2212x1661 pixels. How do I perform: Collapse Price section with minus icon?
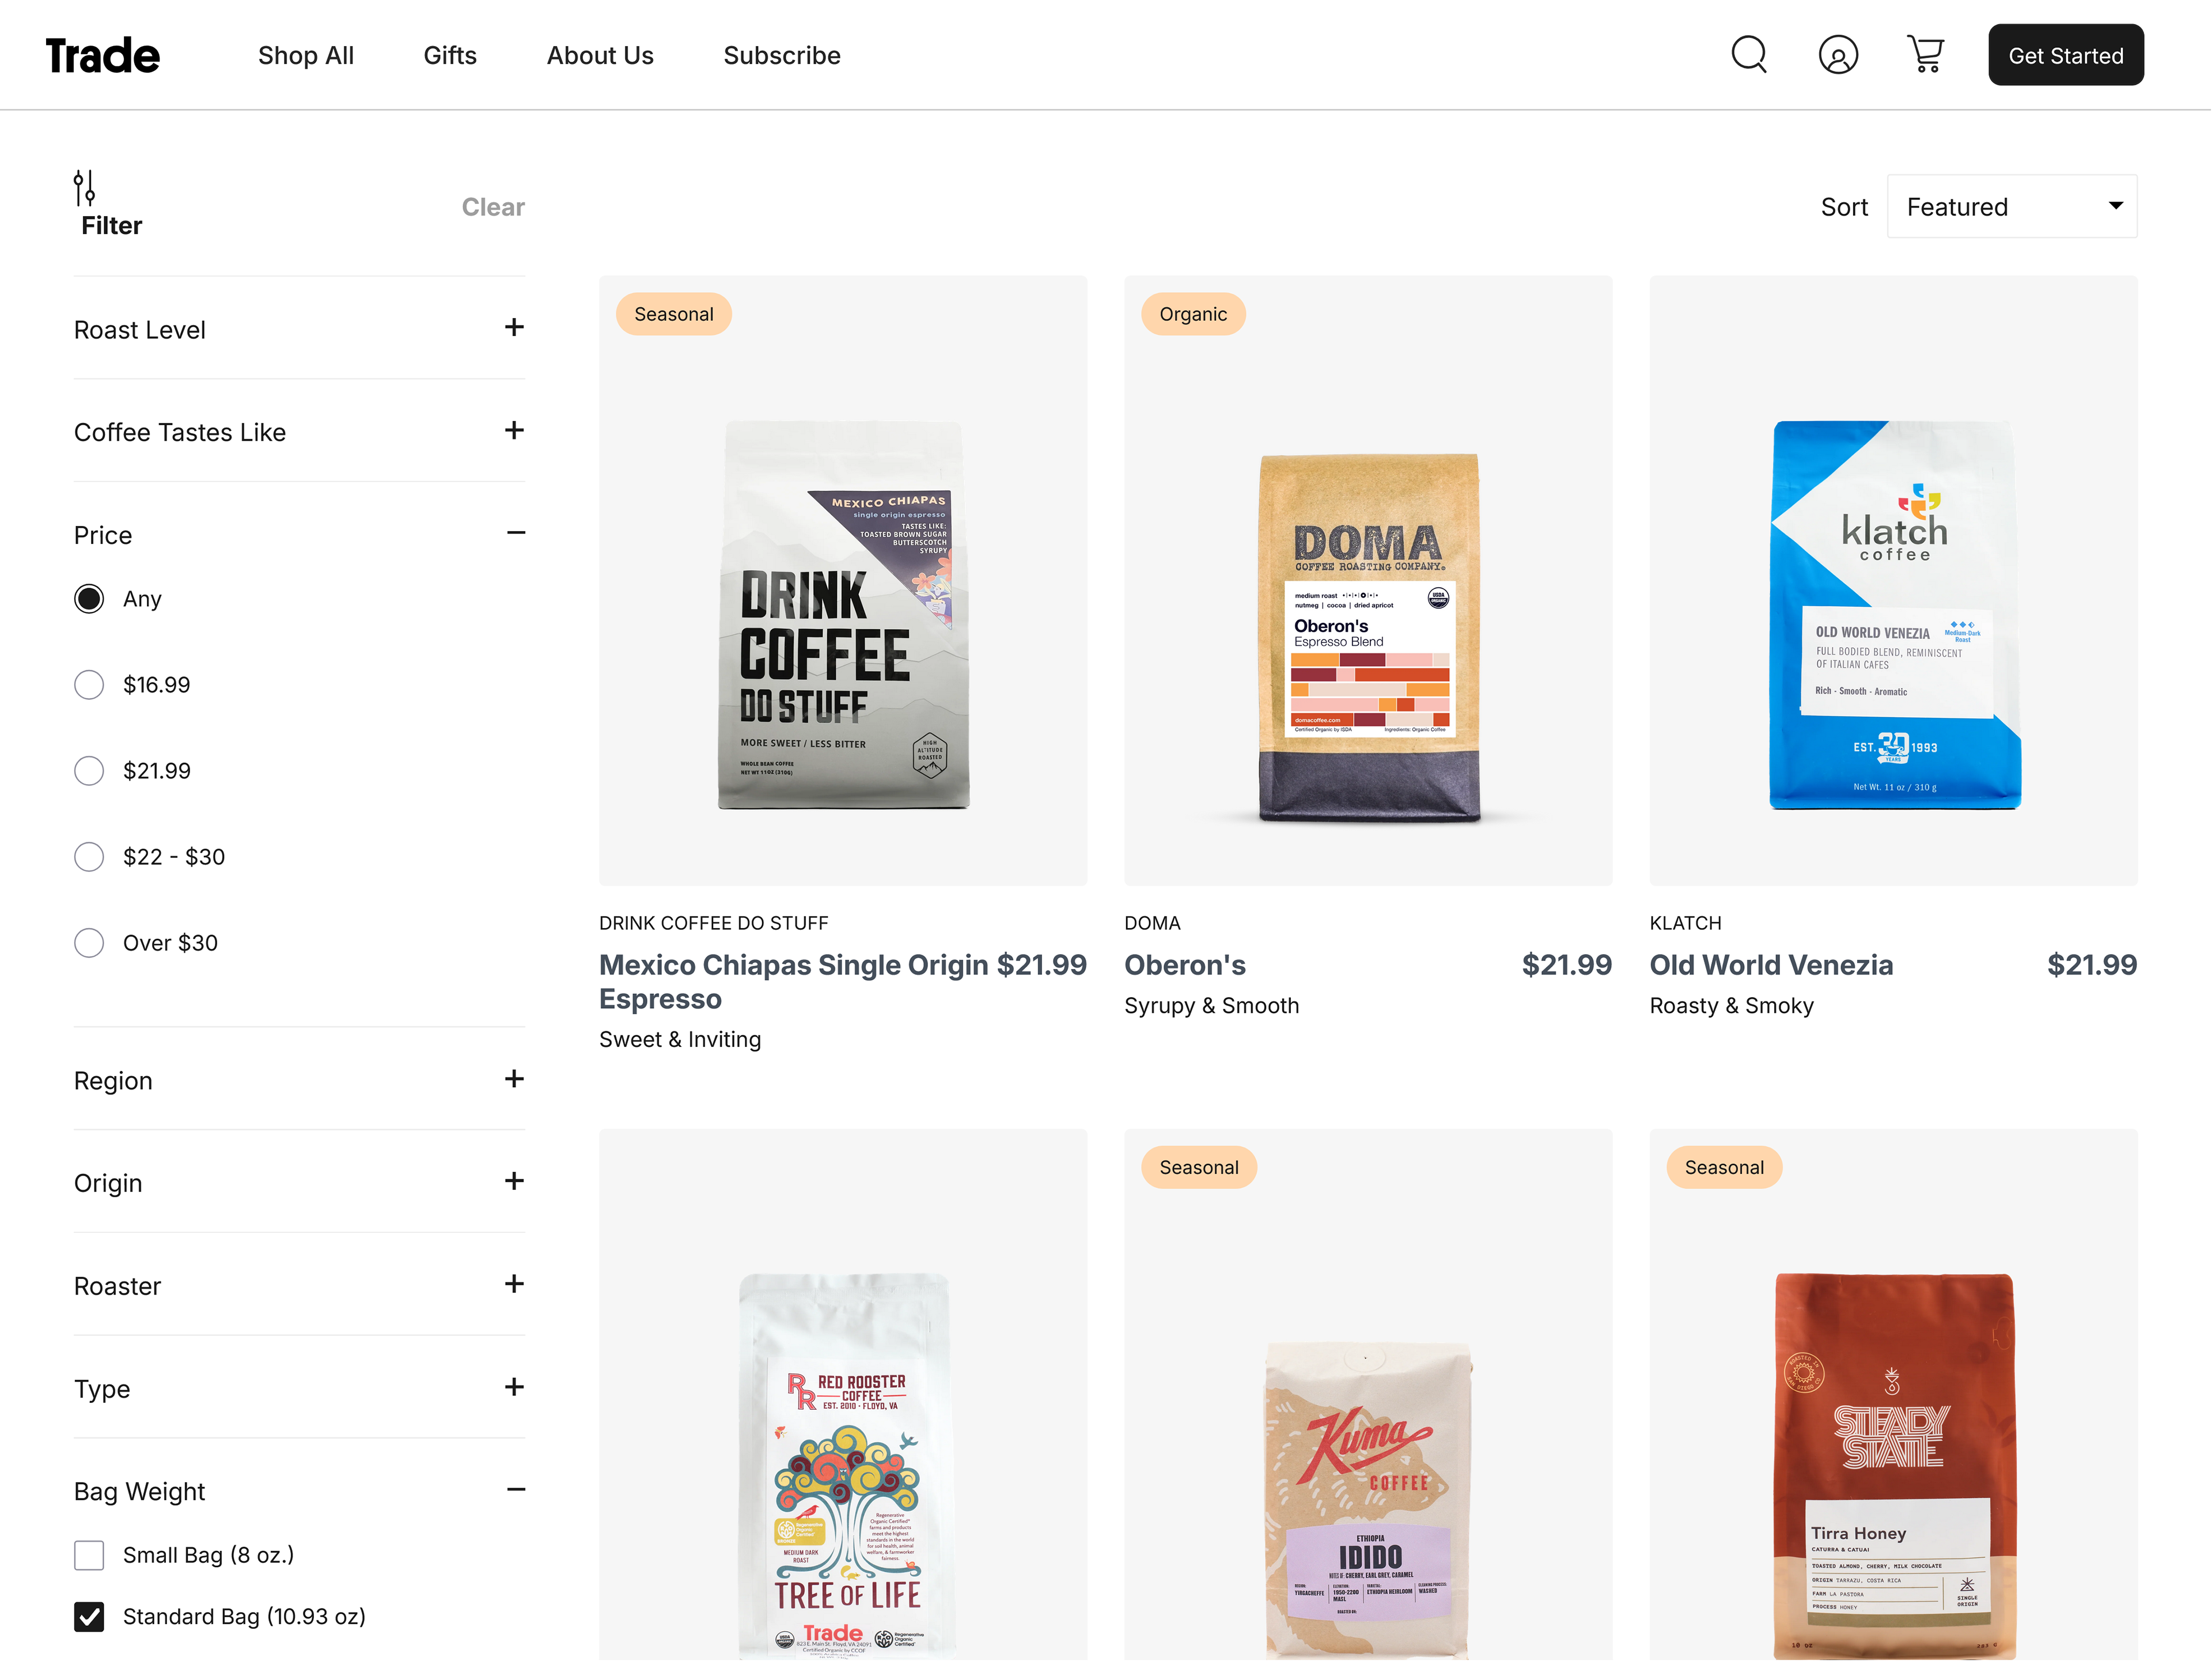pyautogui.click(x=515, y=533)
